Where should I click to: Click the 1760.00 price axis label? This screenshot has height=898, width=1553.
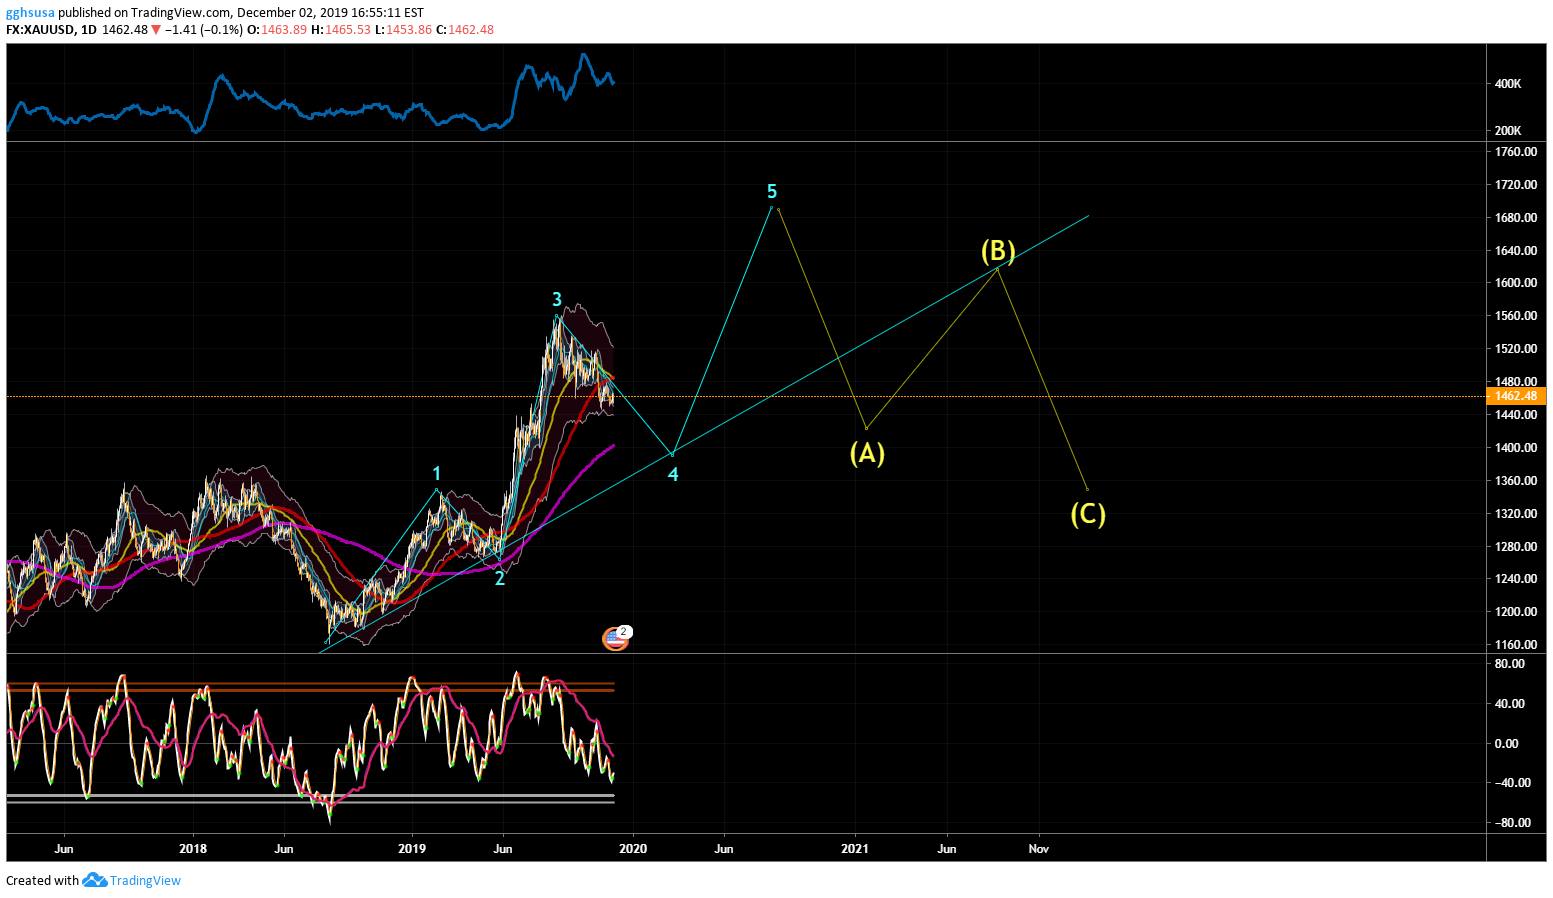(1516, 152)
